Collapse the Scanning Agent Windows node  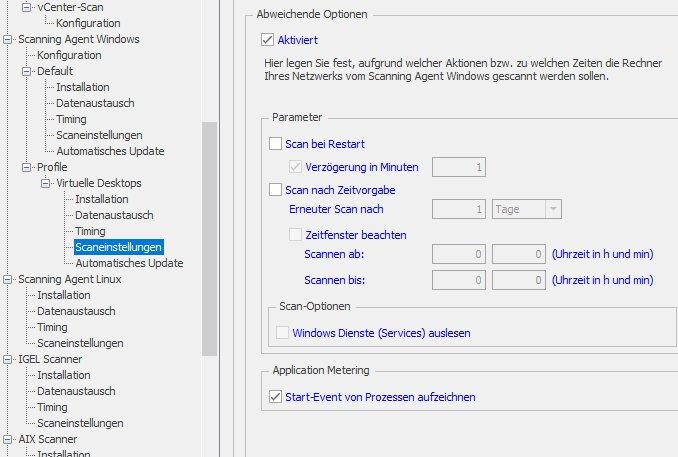click(7, 39)
